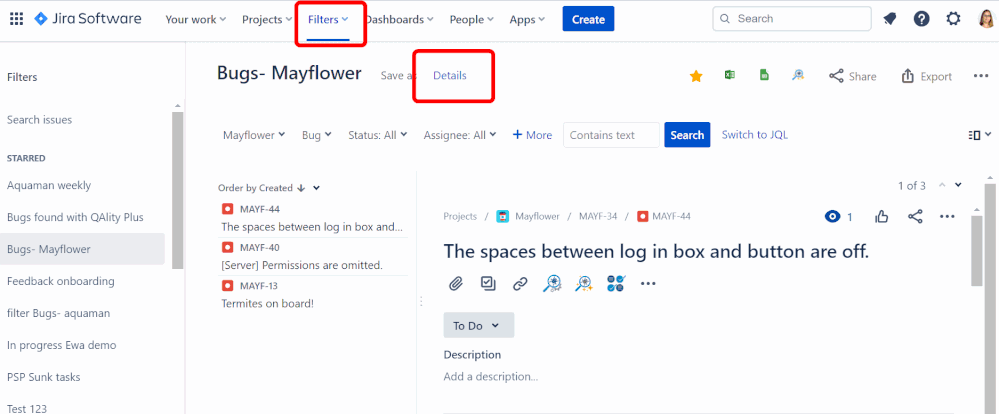Image resolution: width=999 pixels, height=414 pixels.
Task: Change the To Do status dropdown
Action: pyautogui.click(x=478, y=325)
